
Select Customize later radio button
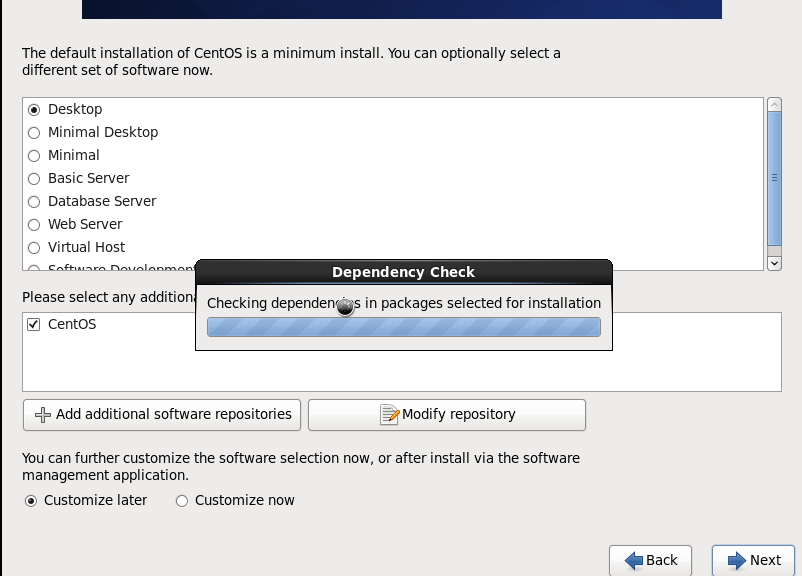coord(31,501)
